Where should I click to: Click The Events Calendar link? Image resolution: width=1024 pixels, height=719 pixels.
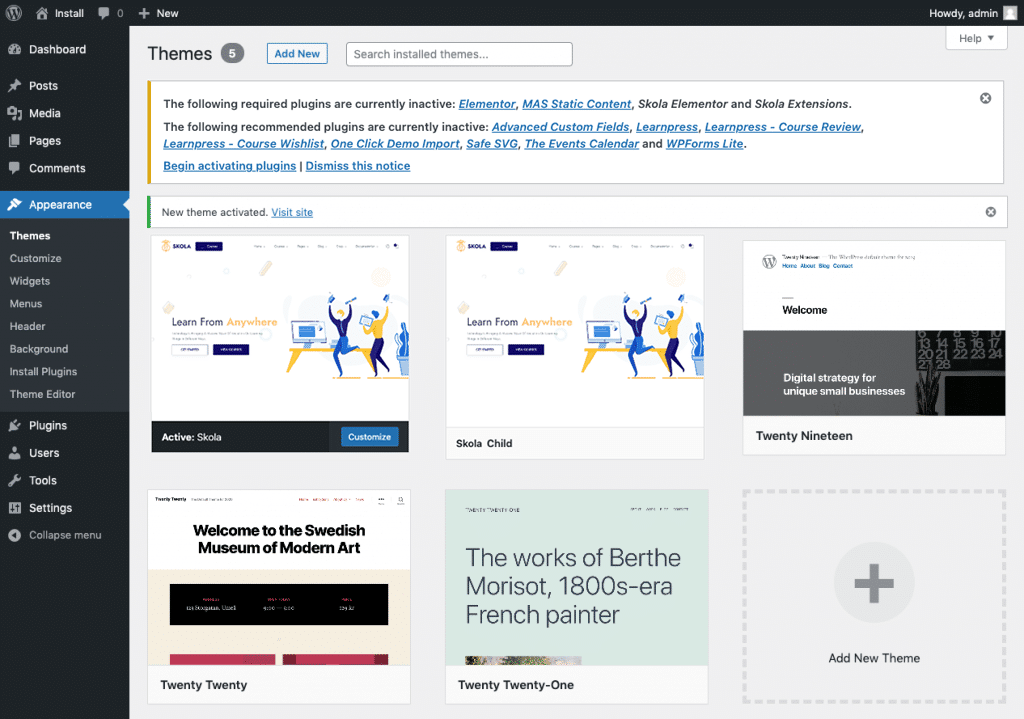pyautogui.click(x=582, y=144)
